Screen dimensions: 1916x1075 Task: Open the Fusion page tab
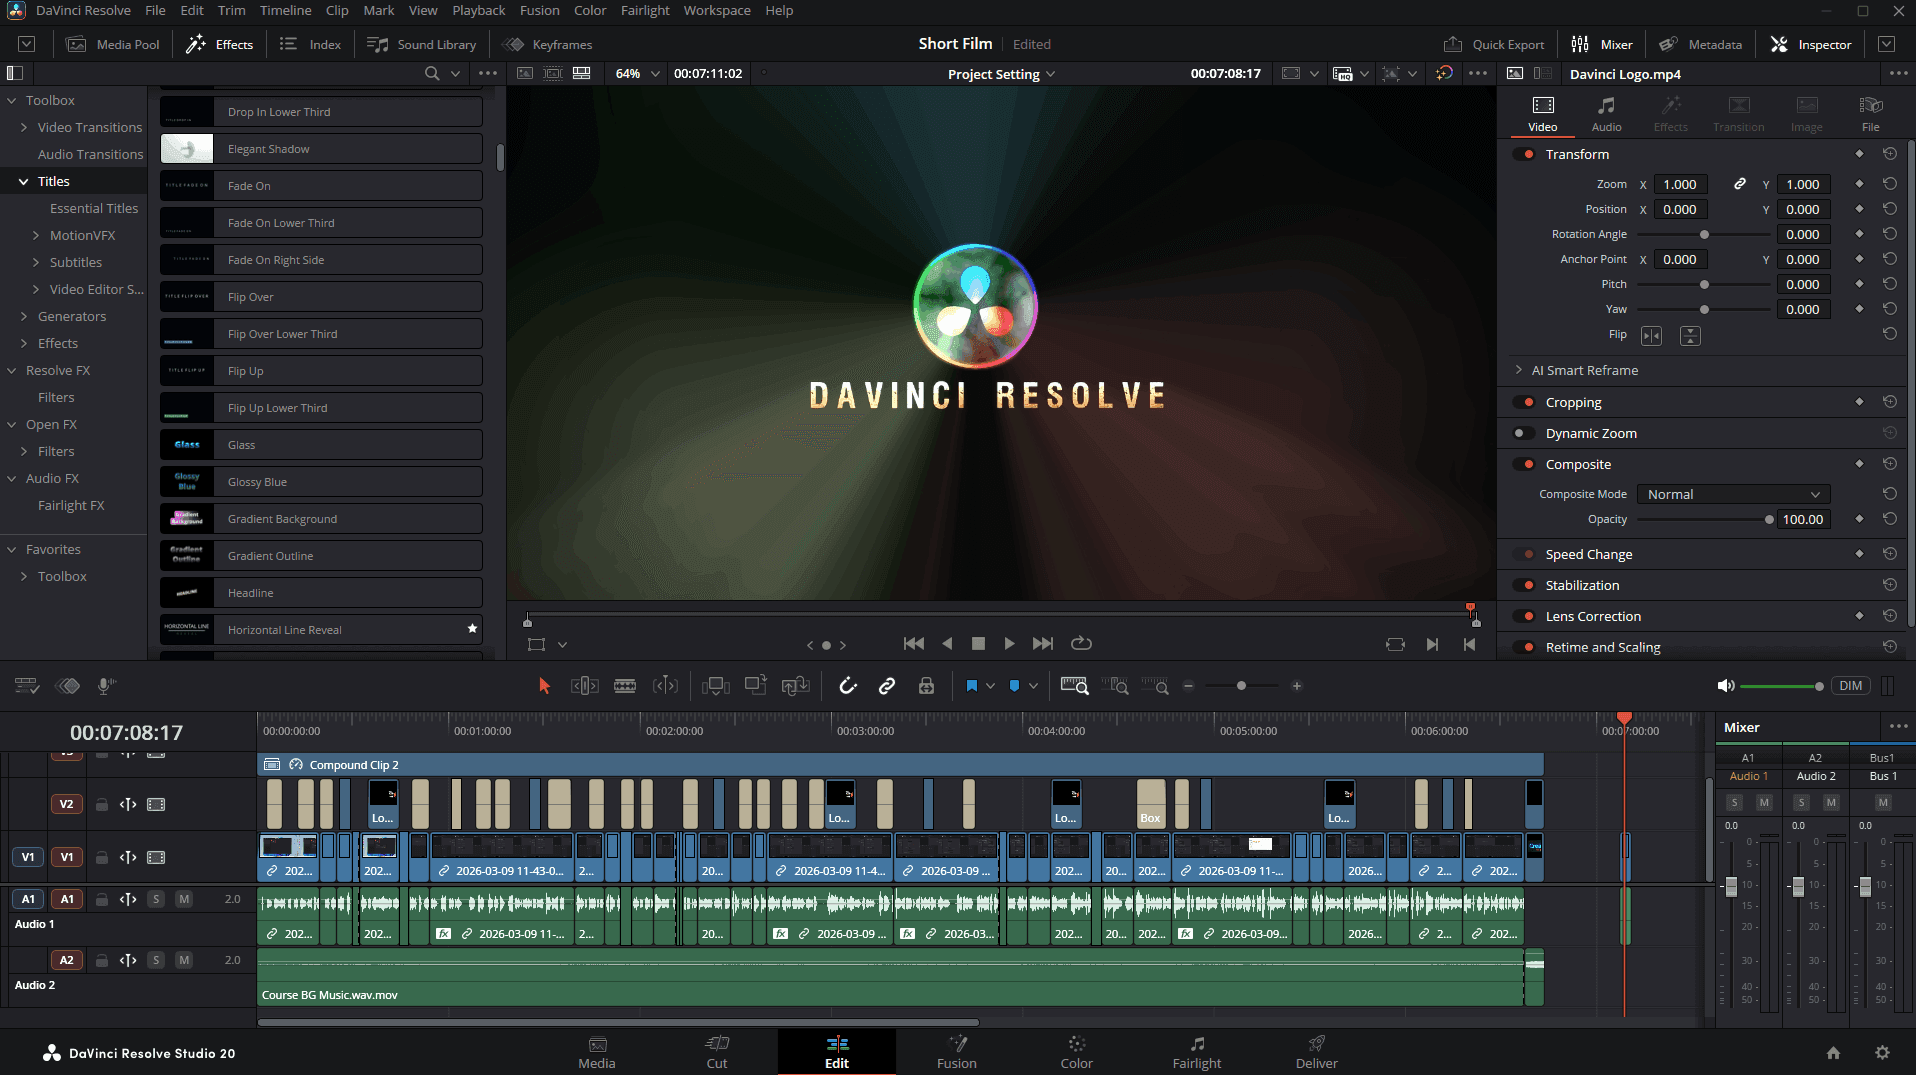point(956,1052)
